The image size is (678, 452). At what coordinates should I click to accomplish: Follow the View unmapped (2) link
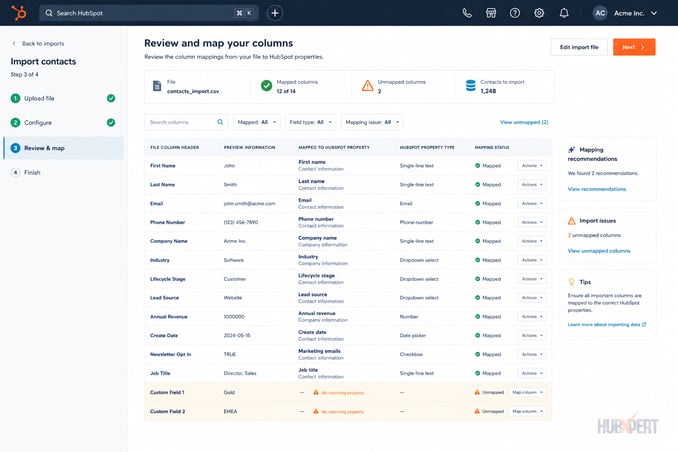524,122
